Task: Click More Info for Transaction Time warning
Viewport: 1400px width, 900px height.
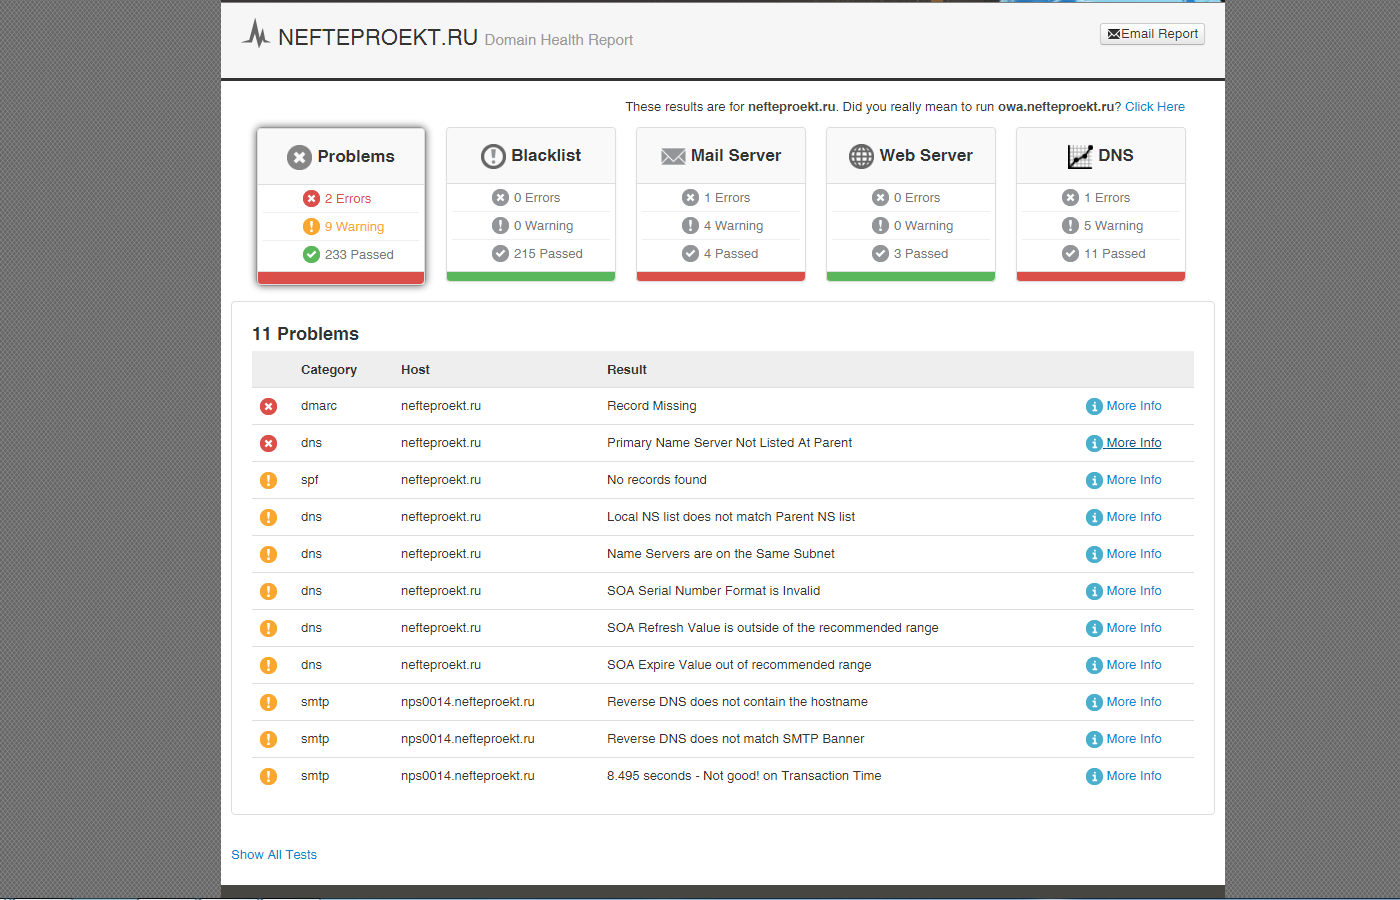Action: (x=1133, y=776)
